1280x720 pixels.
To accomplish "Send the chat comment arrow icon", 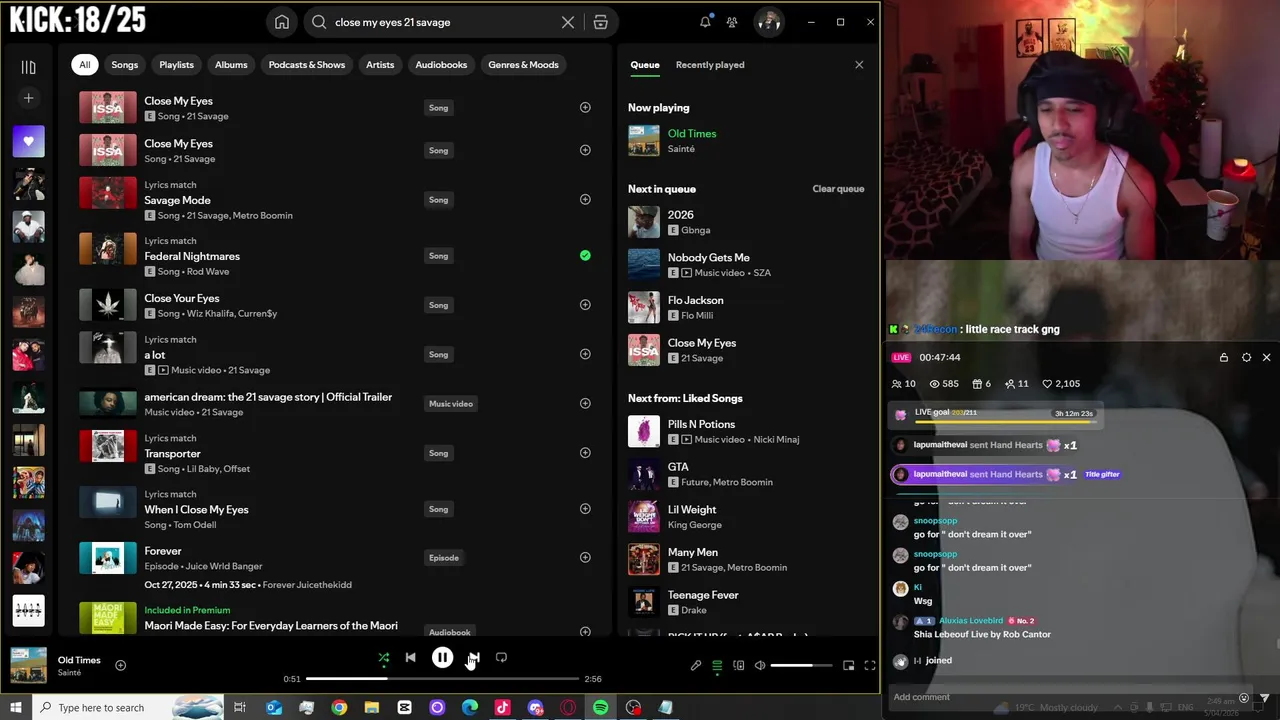I will [1264, 698].
